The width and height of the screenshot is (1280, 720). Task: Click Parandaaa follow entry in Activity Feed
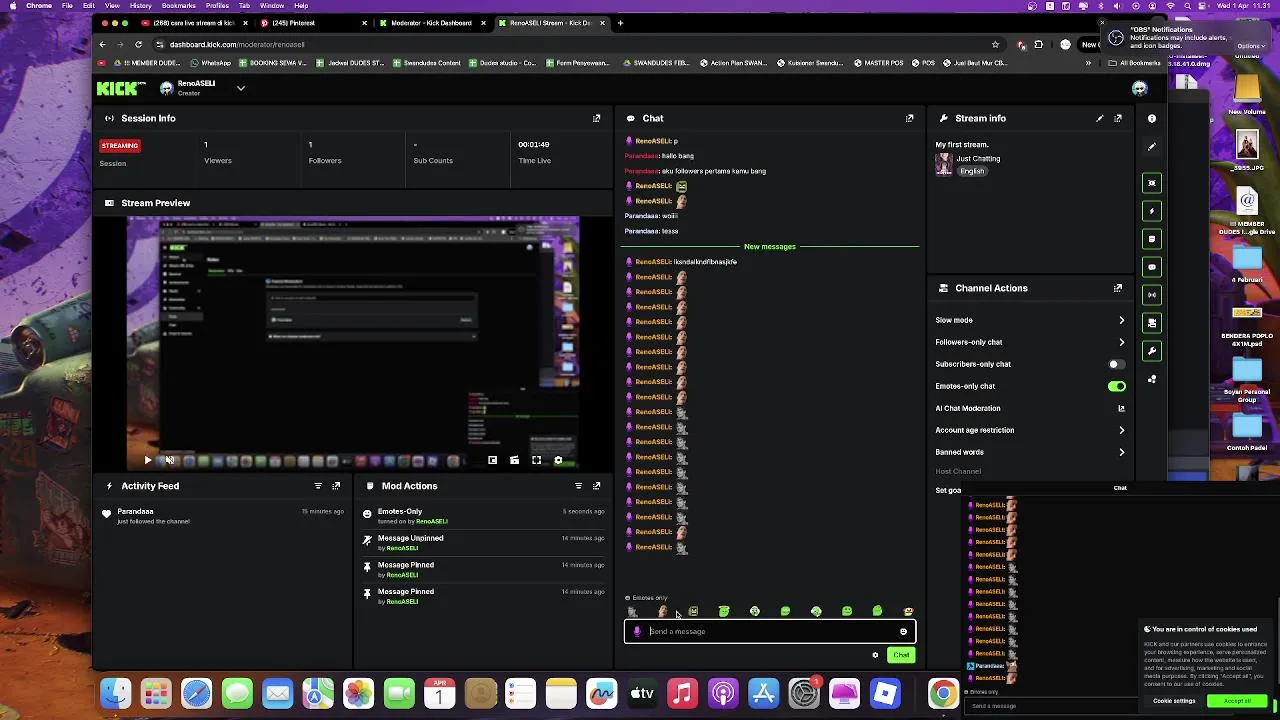point(225,516)
